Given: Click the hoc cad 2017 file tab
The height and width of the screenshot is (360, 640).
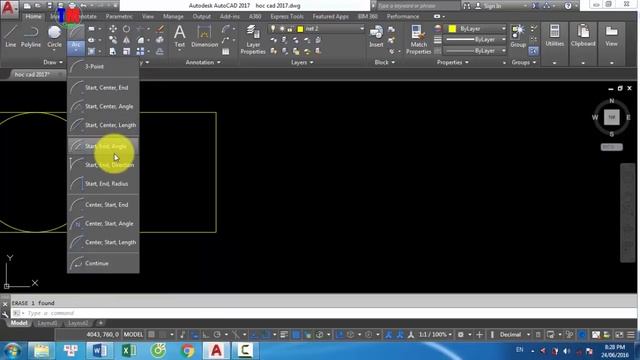Looking at the screenshot, I should tap(32, 74).
